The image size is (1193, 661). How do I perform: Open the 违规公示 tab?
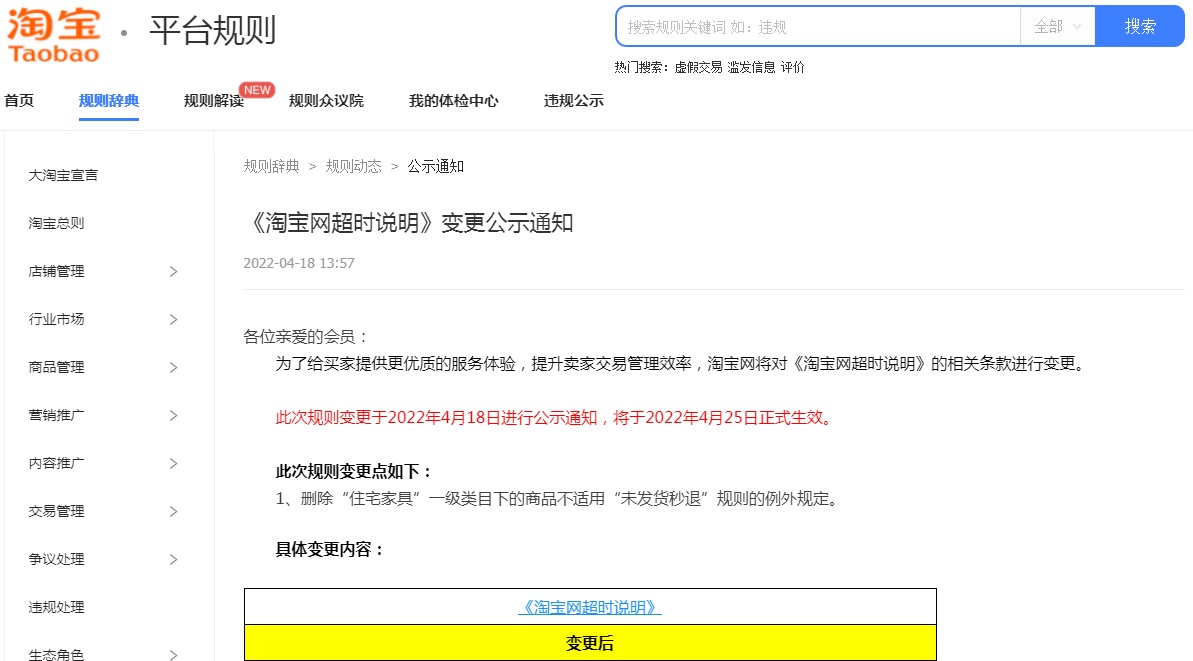tap(573, 101)
